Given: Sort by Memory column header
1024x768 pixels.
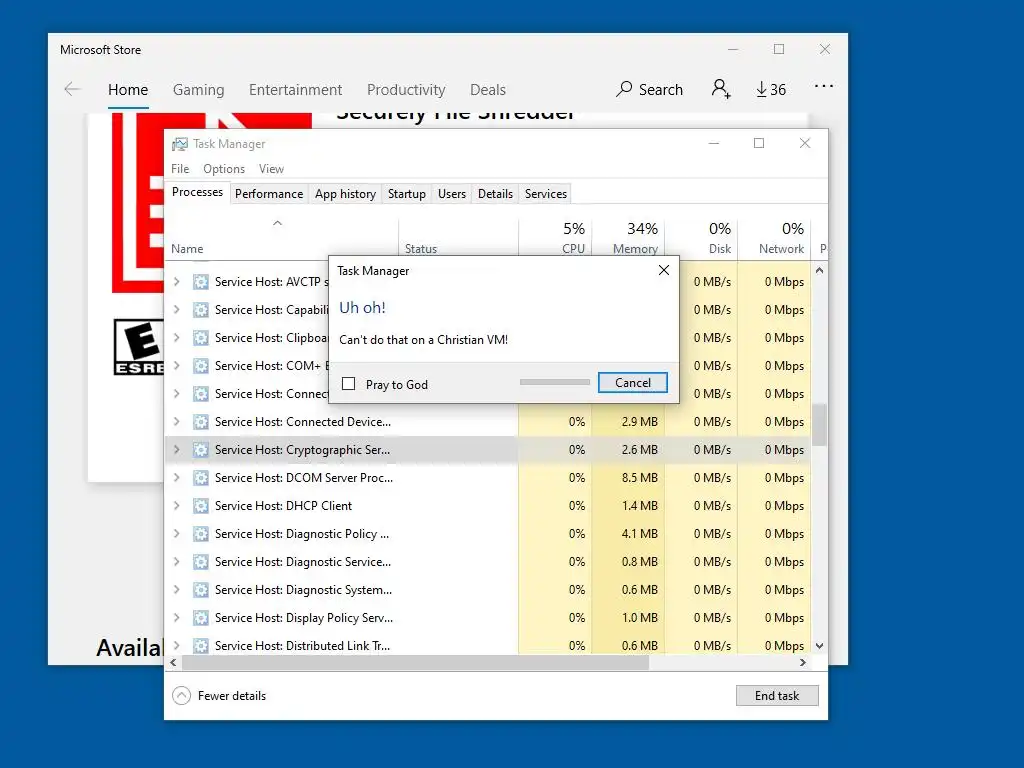Looking at the screenshot, I should click(x=628, y=238).
